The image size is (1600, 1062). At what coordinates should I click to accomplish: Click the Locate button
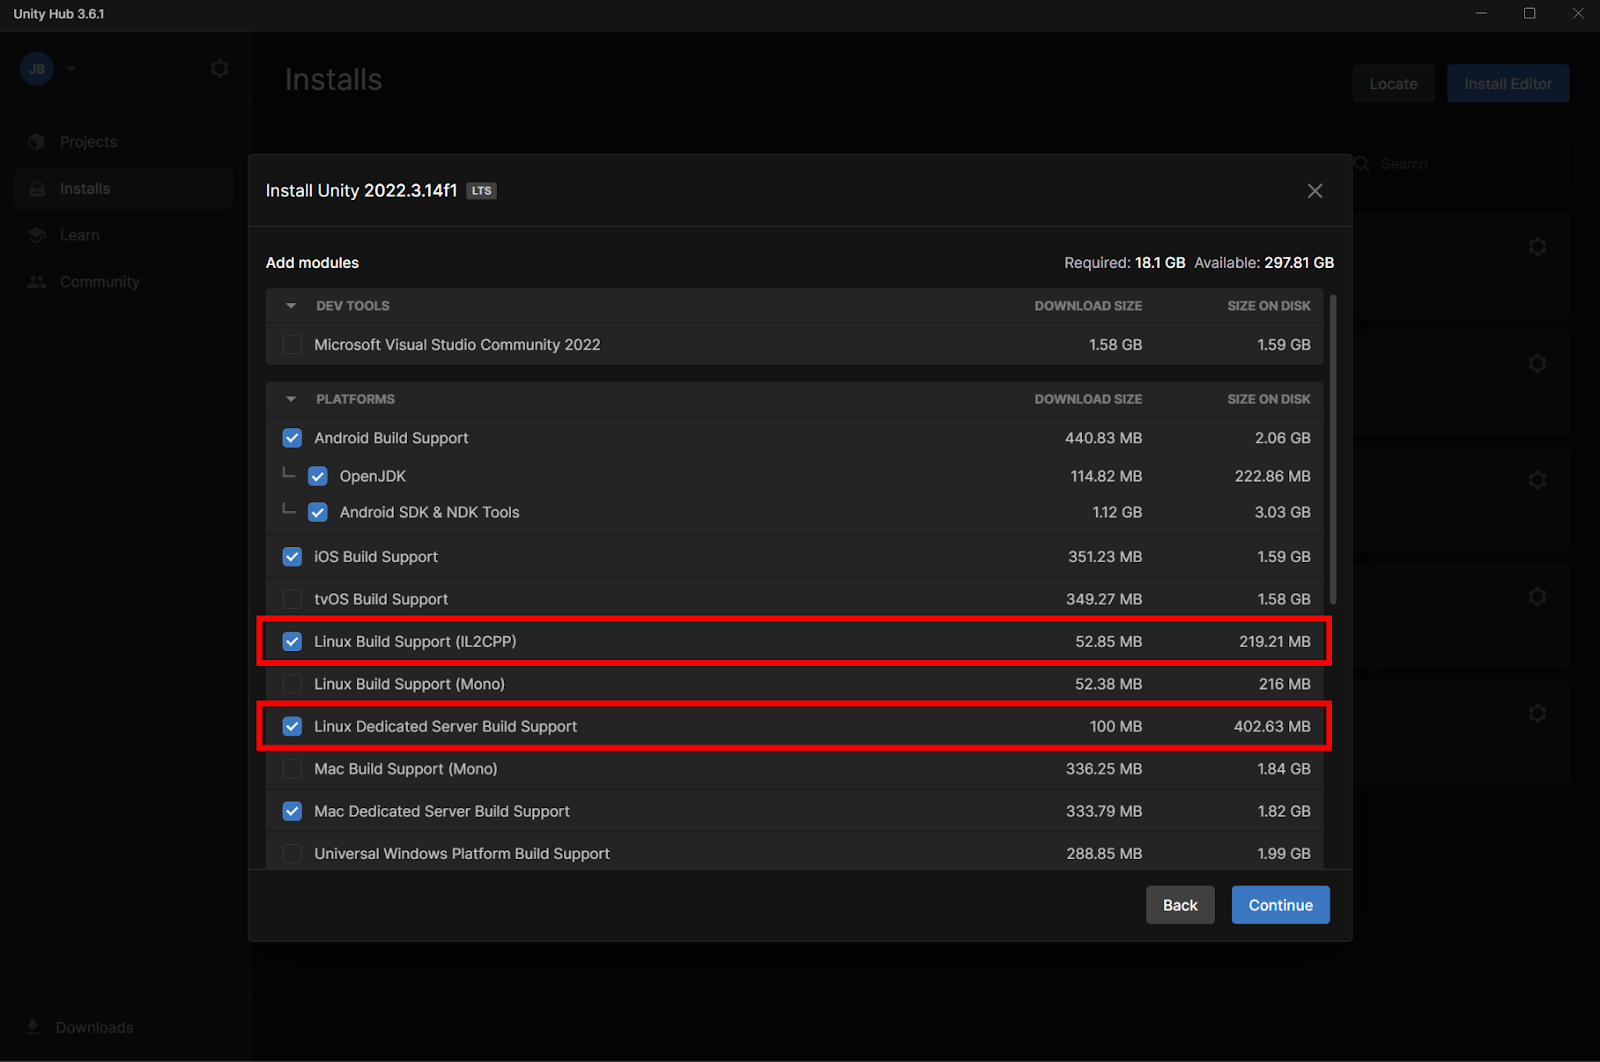[1393, 84]
